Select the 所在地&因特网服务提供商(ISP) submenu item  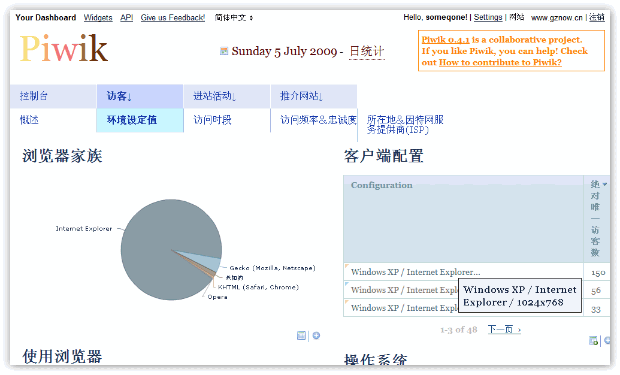tap(405, 125)
